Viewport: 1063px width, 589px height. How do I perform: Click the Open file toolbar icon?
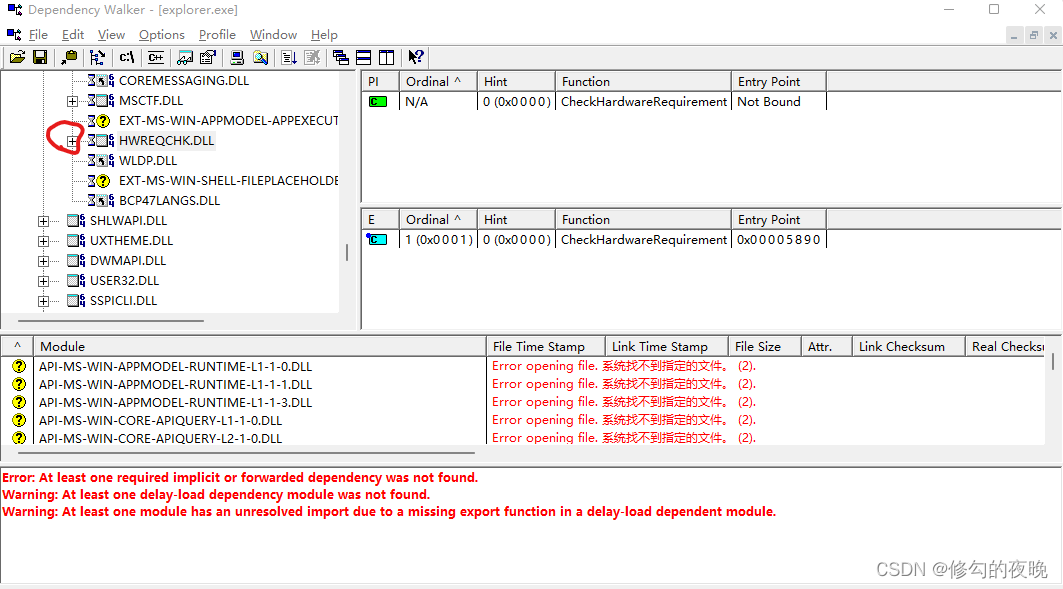coord(18,58)
